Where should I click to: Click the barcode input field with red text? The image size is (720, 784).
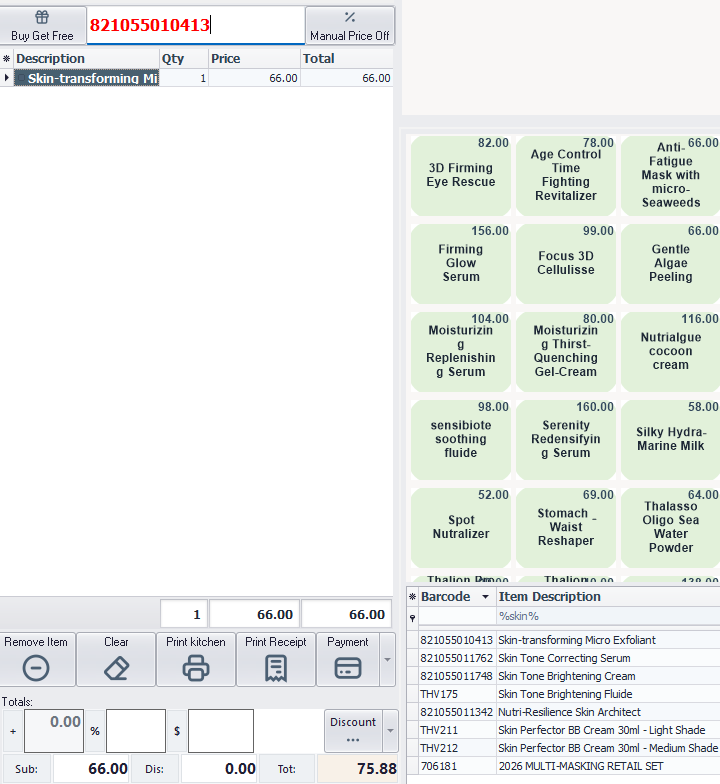[196, 25]
